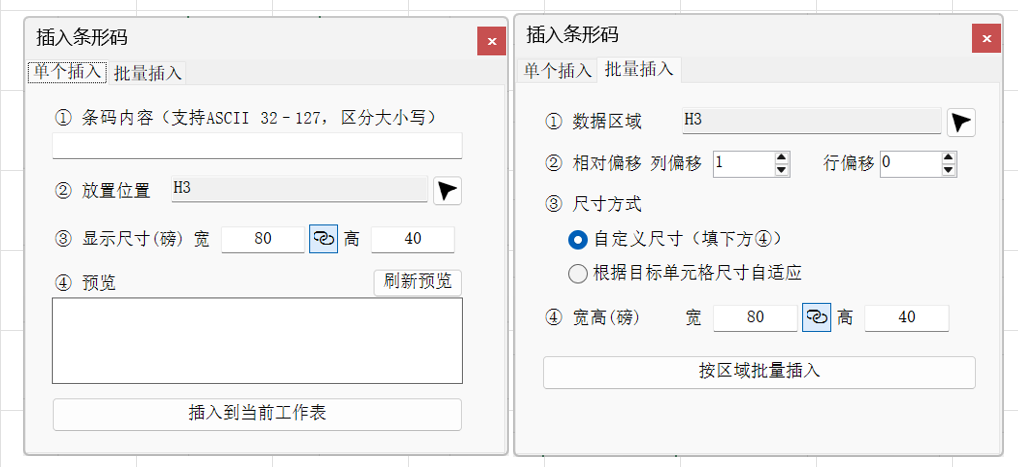Toggle the width-height link icon in right dialog
1018x467 pixels.
[x=816, y=317]
